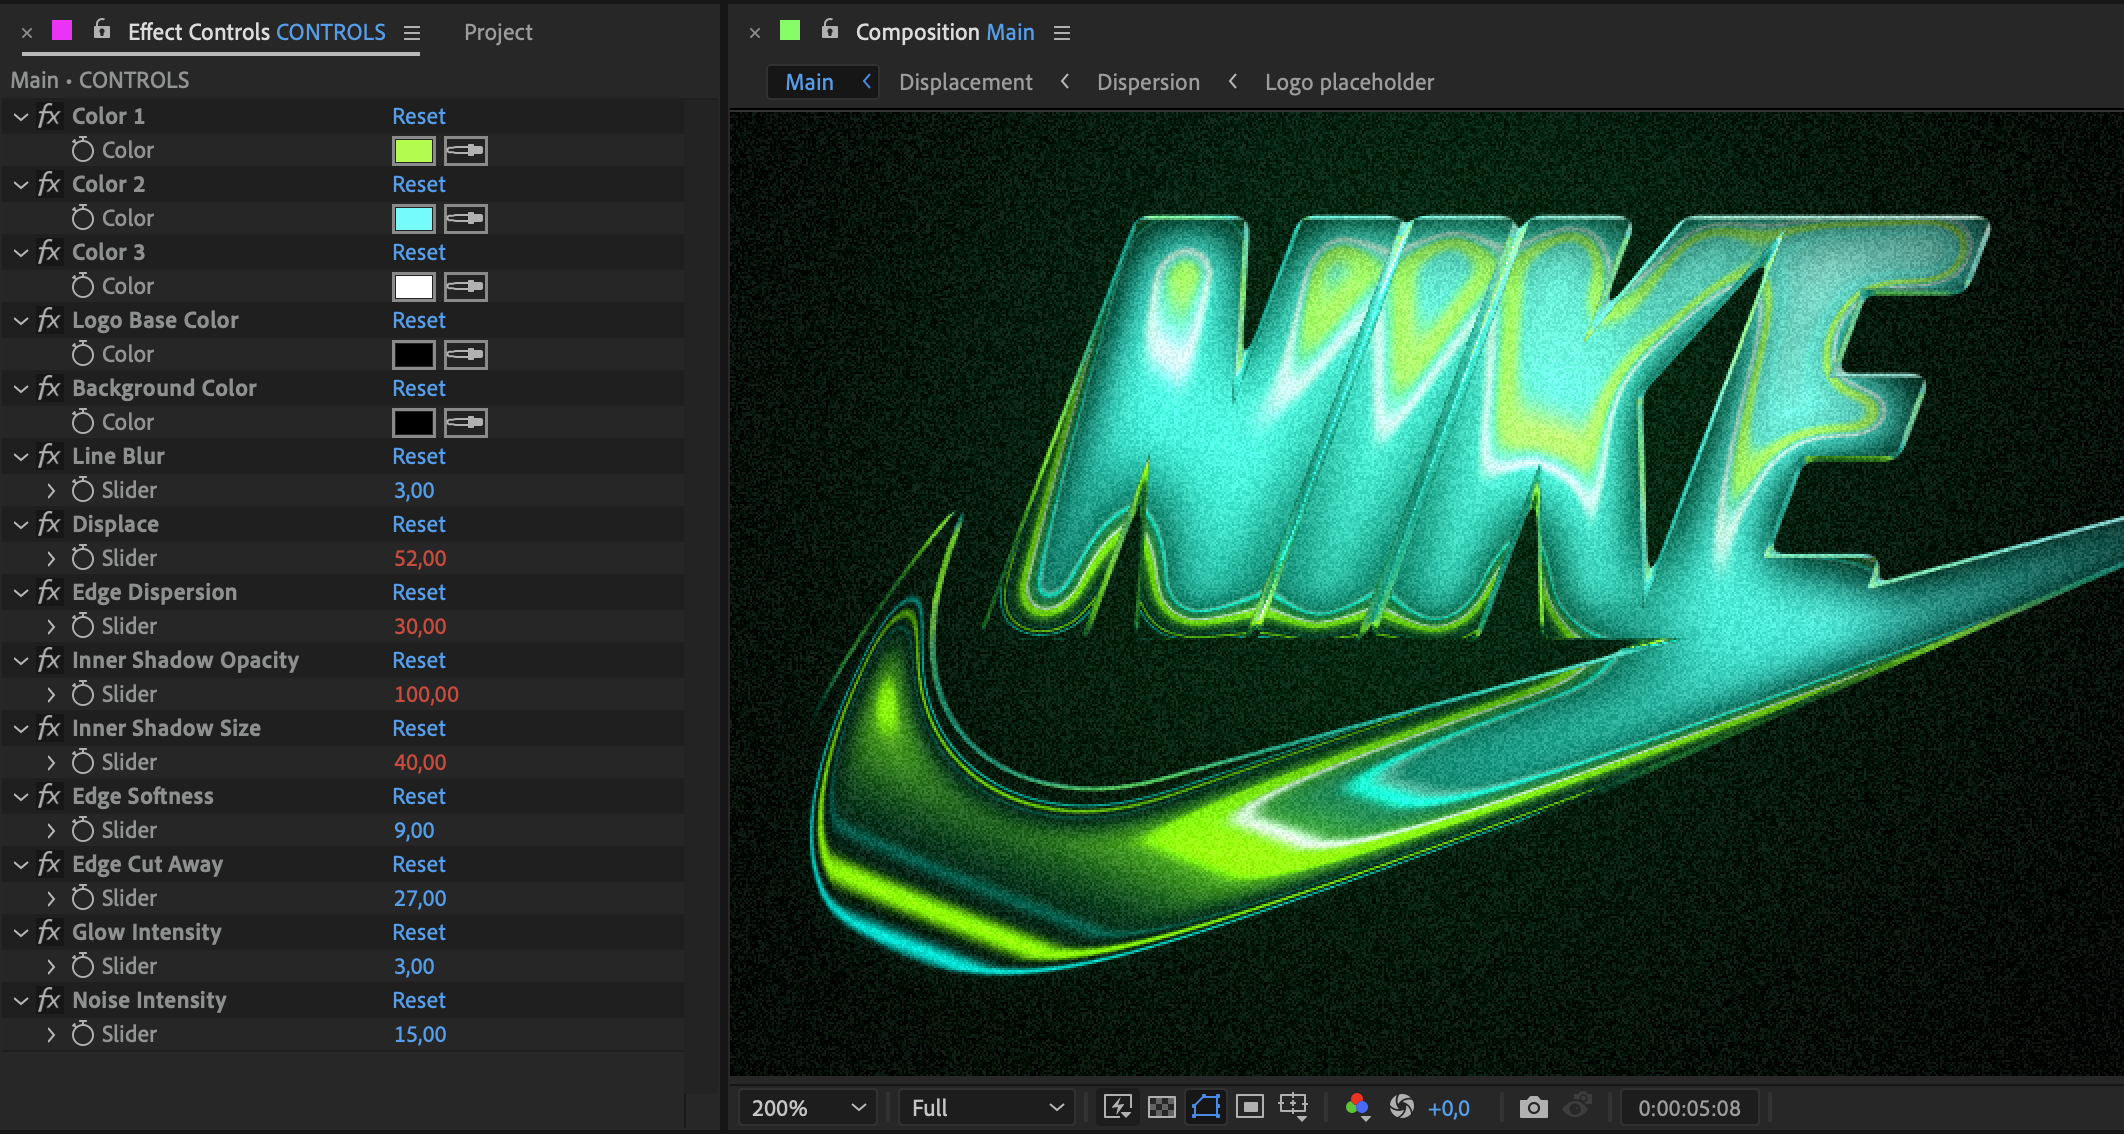Open the cyan Color 2 swatch
2124x1134 pixels.
tap(413, 219)
